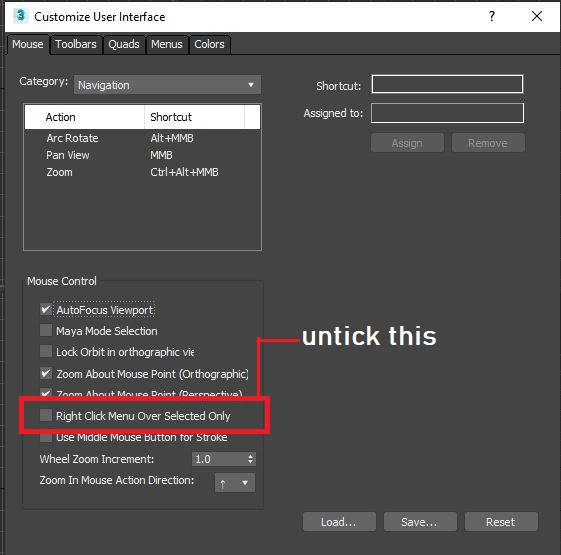The width and height of the screenshot is (561, 555).
Task: Click the Ctrl+Alt+MMB shortcut cell
Action: pos(184,172)
